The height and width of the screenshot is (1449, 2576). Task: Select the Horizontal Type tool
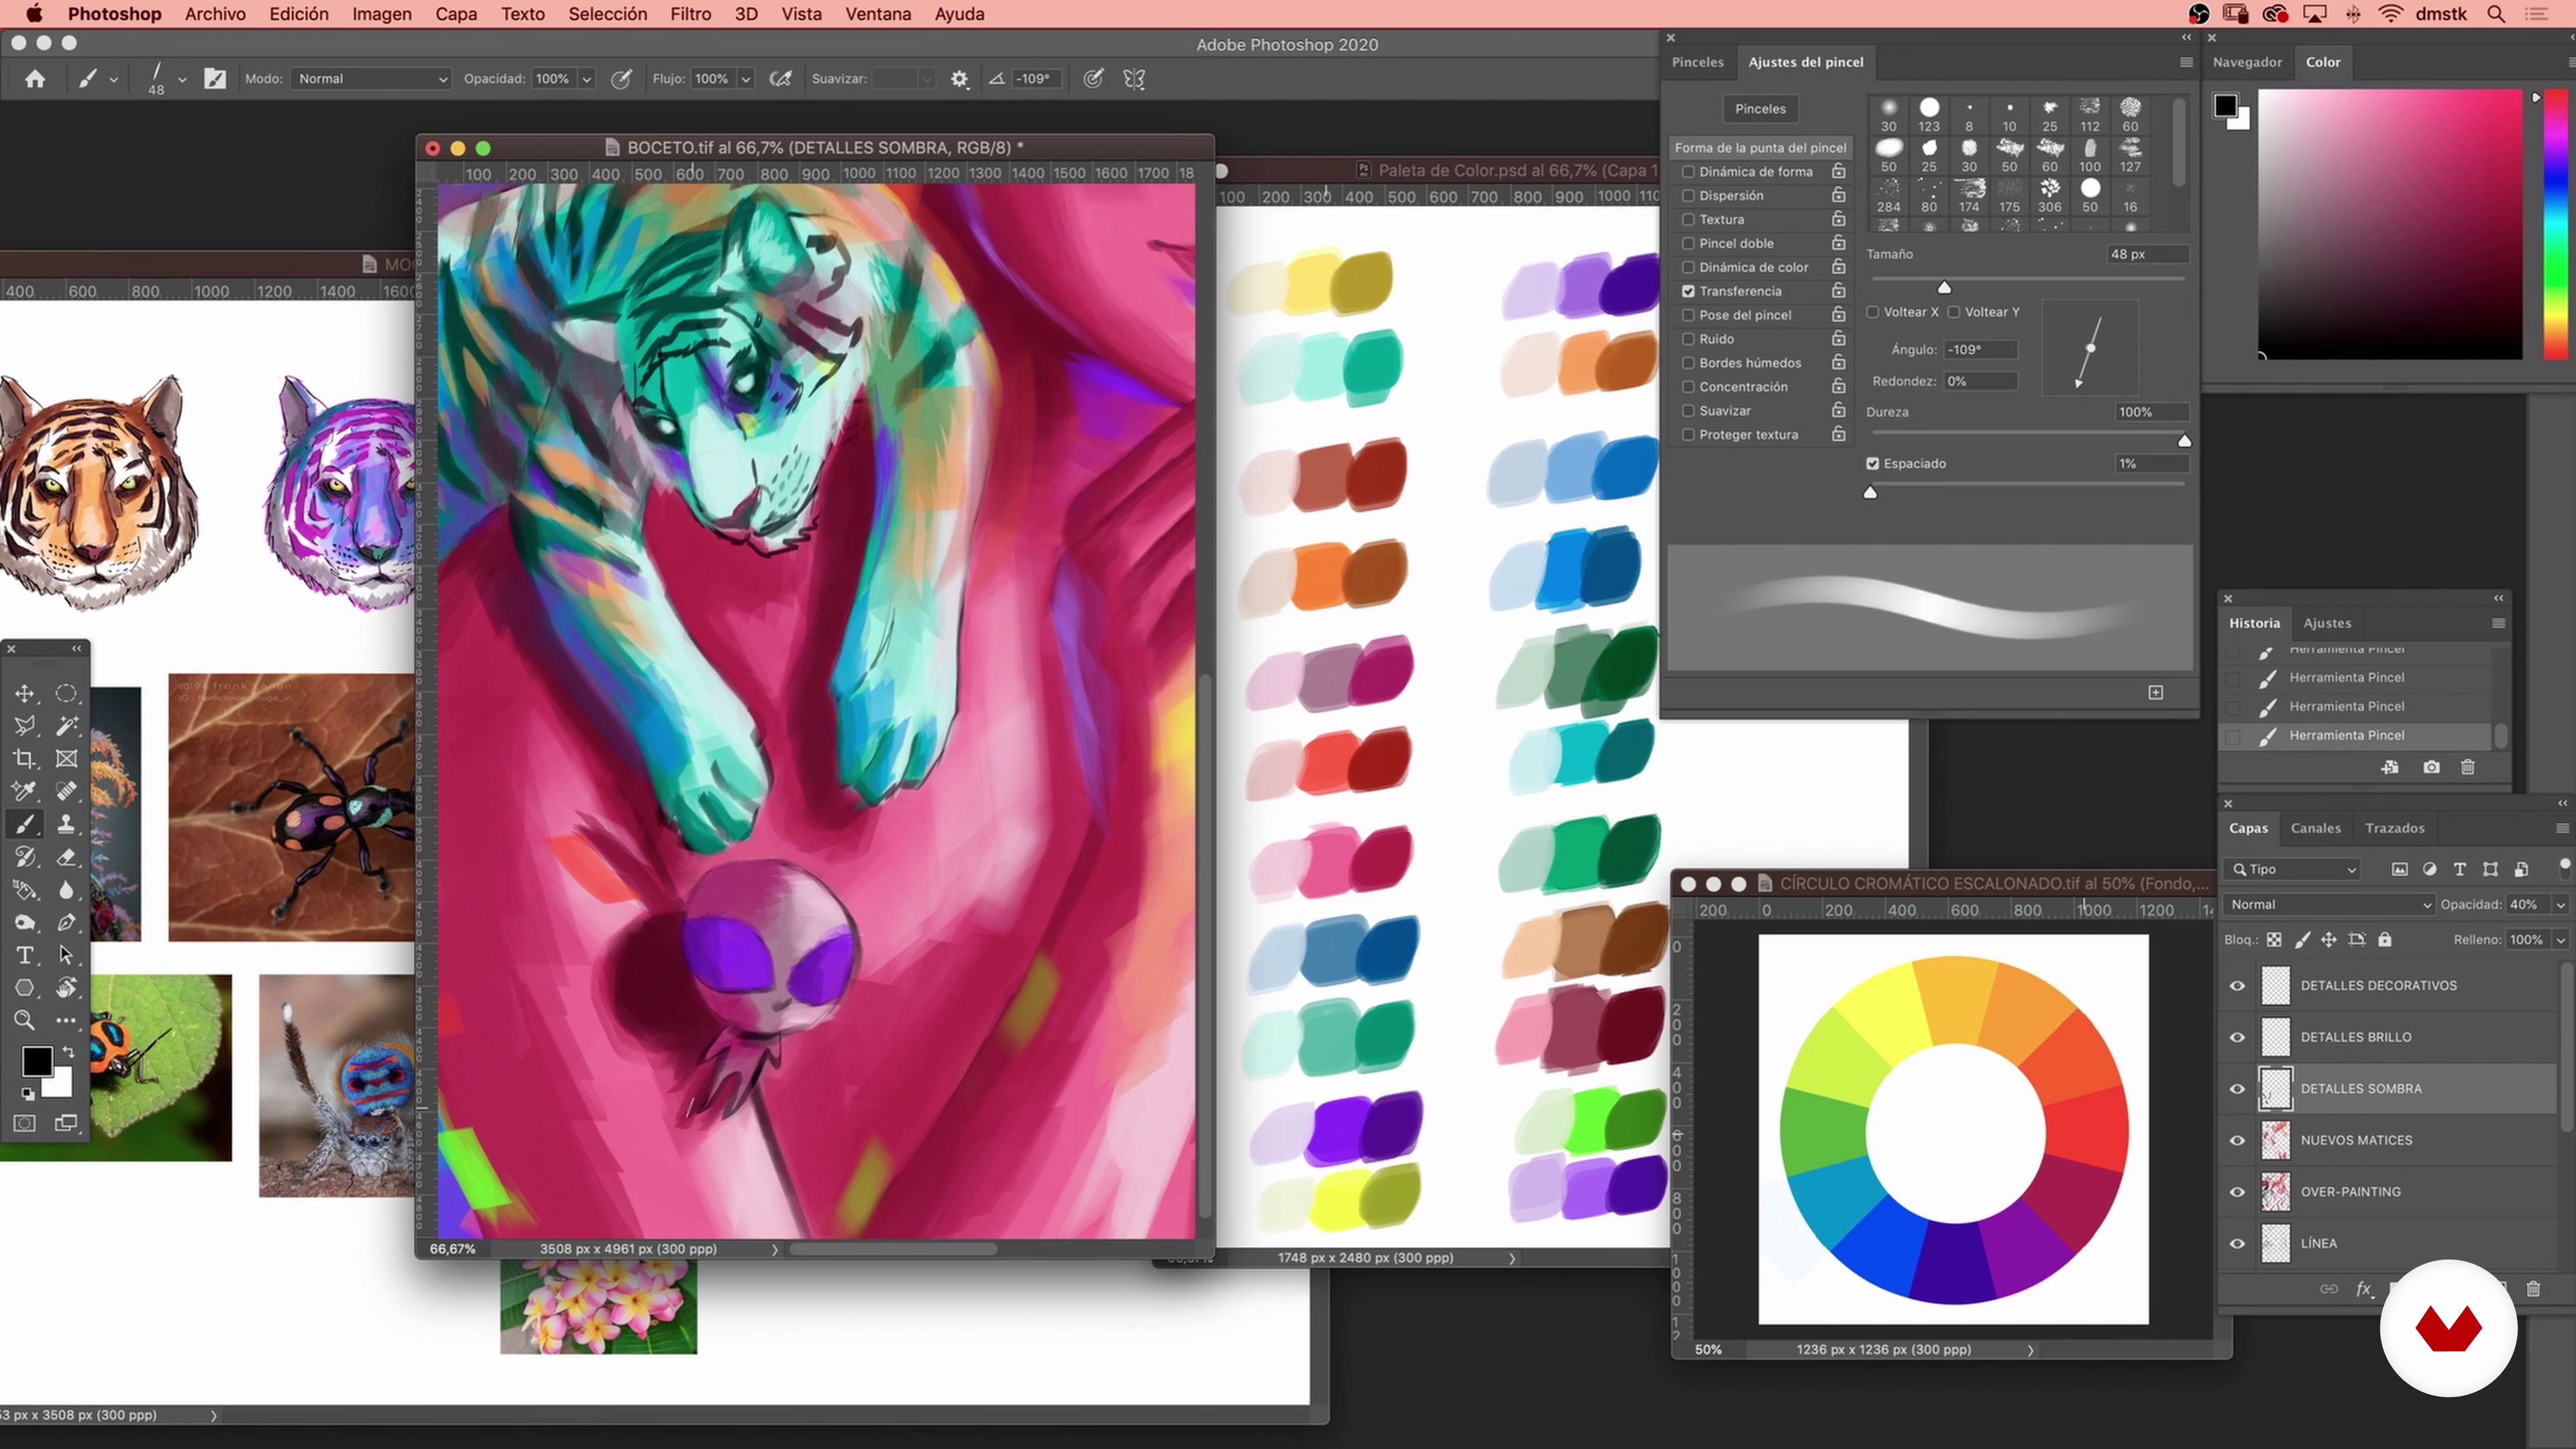pos(25,955)
